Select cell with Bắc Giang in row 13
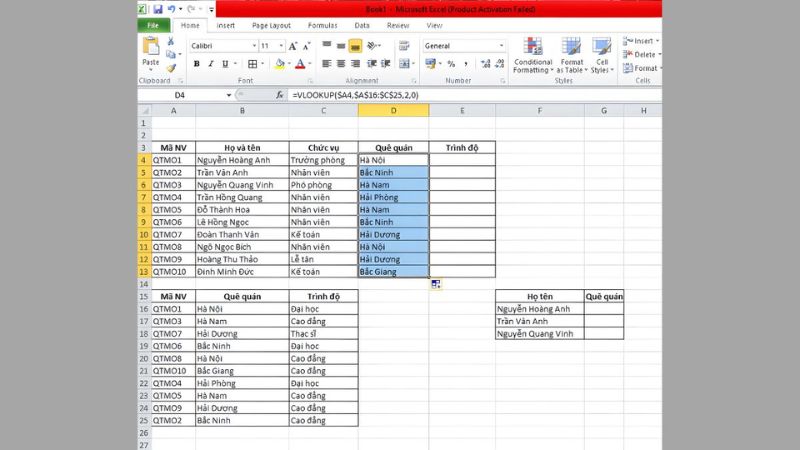Image resolution: width=800 pixels, height=450 pixels. (393, 272)
